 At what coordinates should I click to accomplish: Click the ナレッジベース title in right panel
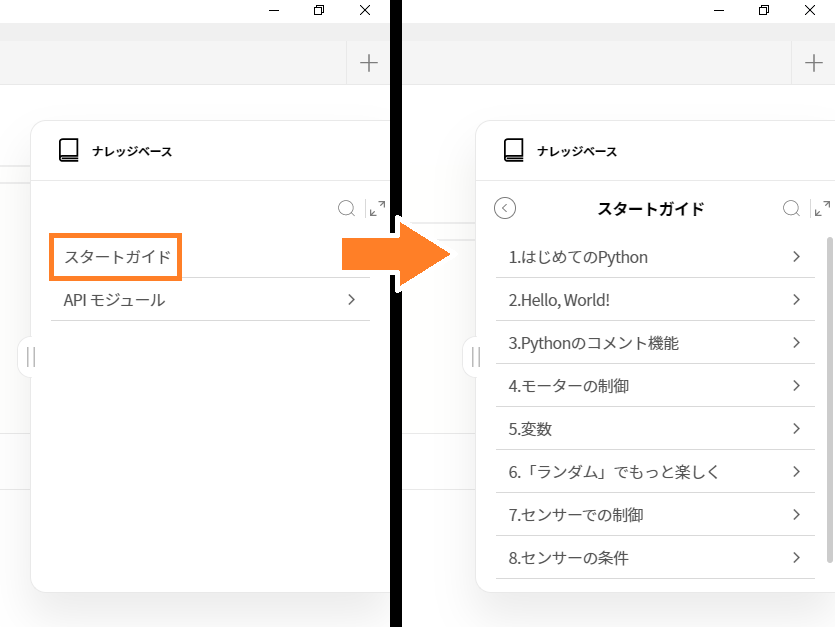(577, 151)
